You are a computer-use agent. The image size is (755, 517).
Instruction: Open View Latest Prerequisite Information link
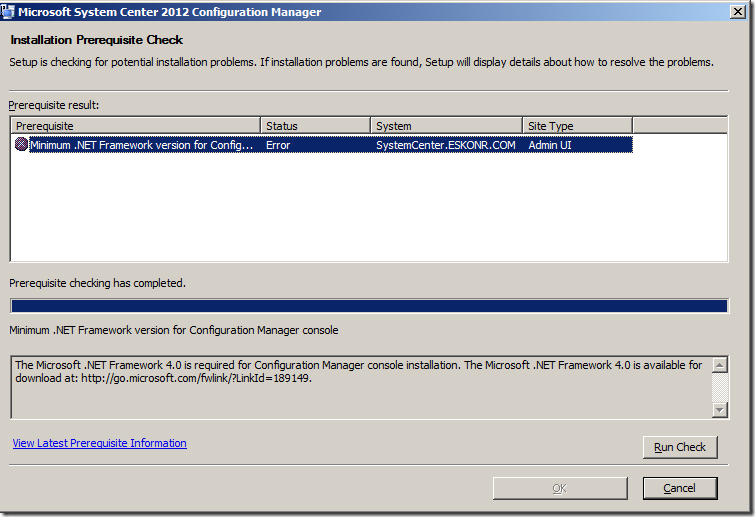pos(100,443)
